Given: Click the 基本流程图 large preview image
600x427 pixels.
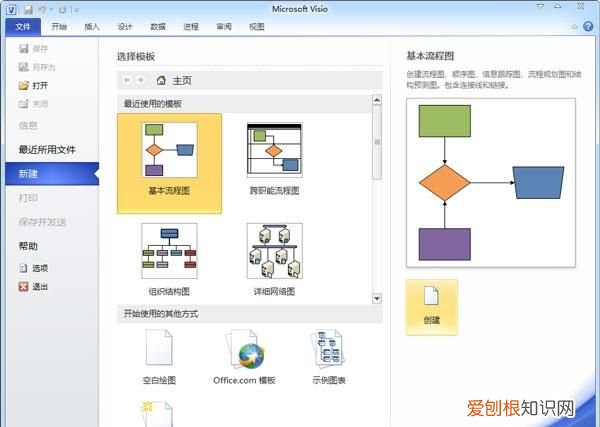Looking at the screenshot, I should (491, 183).
